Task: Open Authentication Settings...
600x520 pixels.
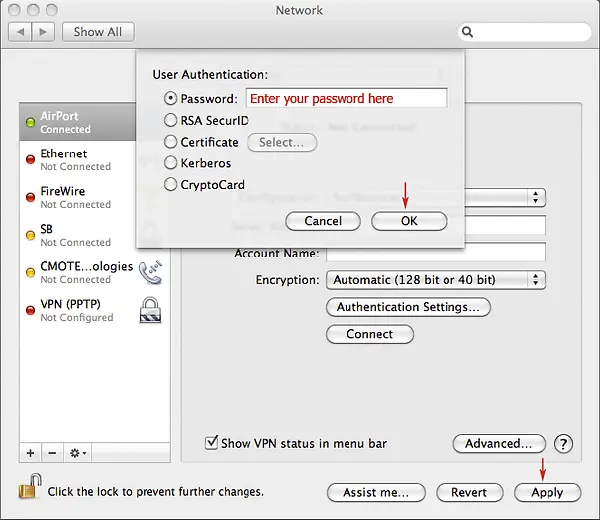Action: point(408,307)
